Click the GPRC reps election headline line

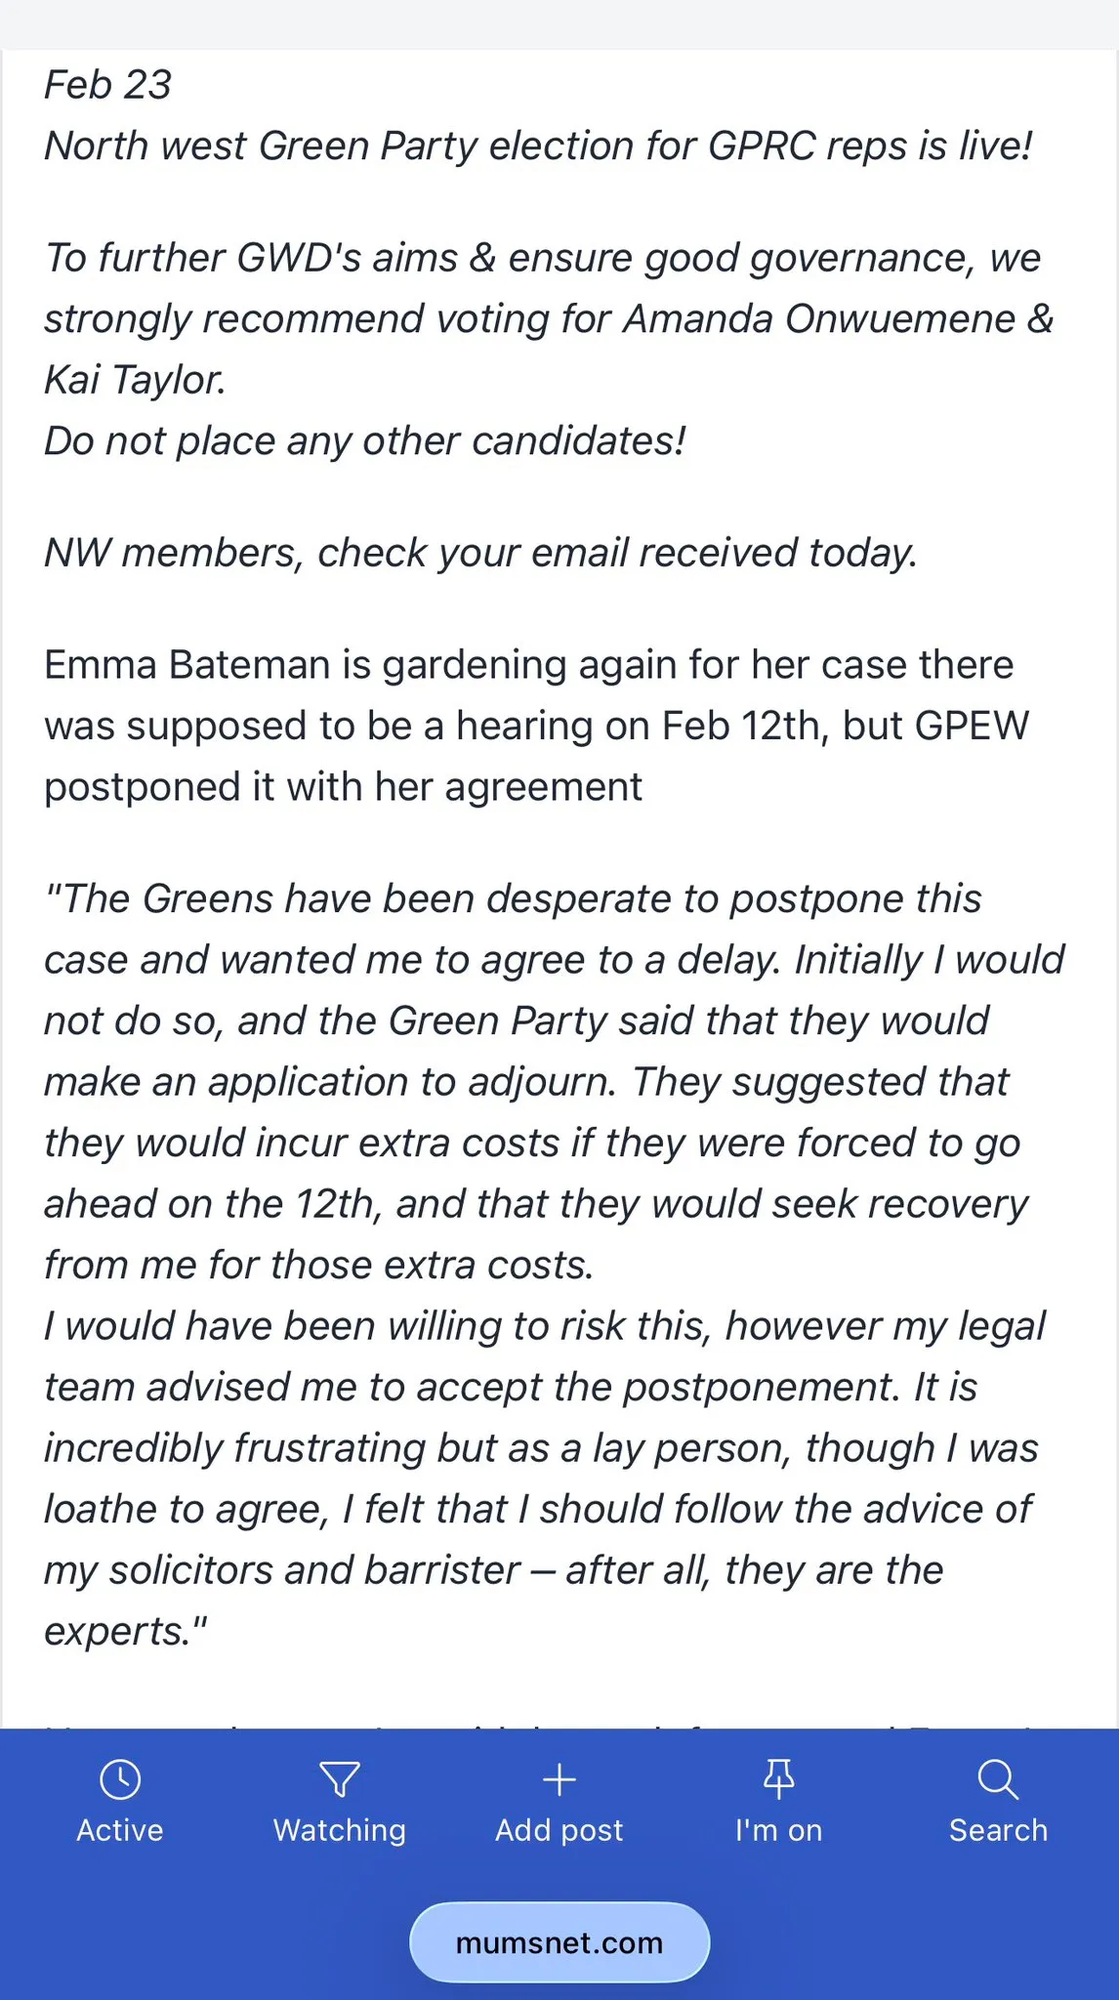(538, 146)
